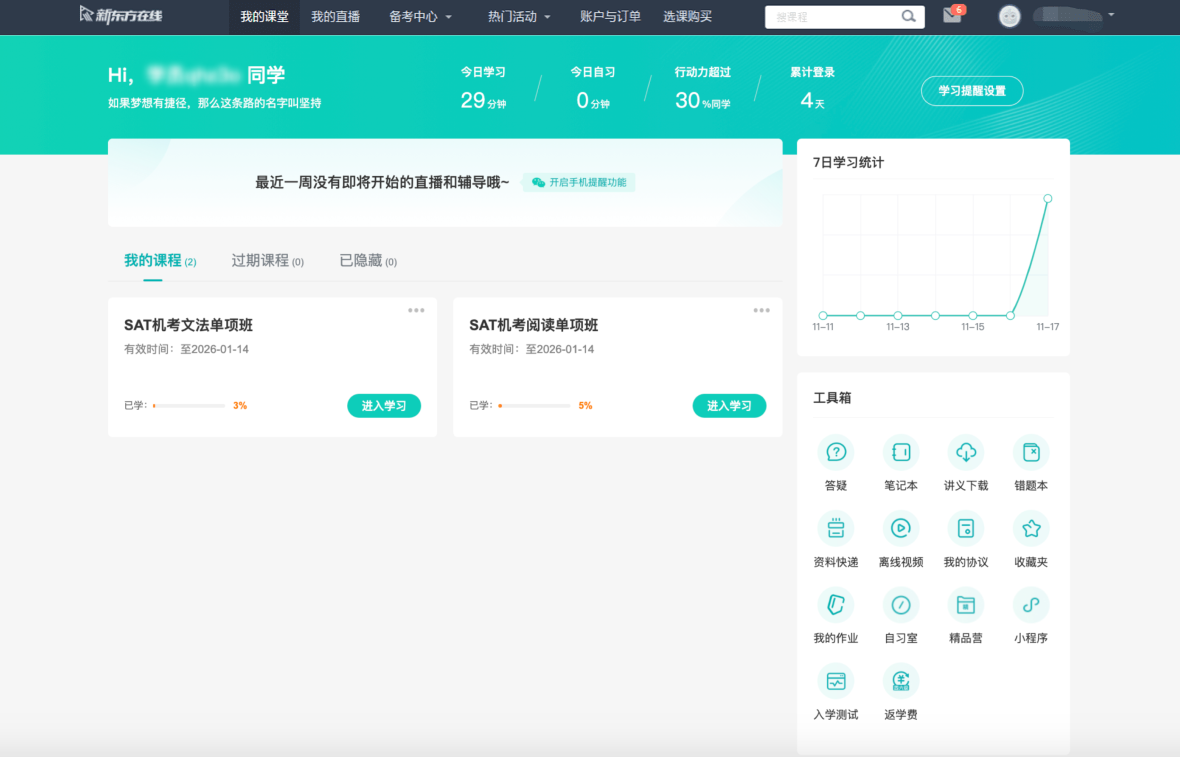The height and width of the screenshot is (760, 1180).
Task: Open the 离线视频 offline video icon
Action: click(x=901, y=528)
